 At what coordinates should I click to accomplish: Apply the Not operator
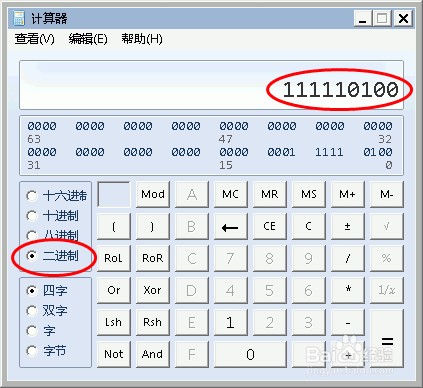tap(114, 354)
